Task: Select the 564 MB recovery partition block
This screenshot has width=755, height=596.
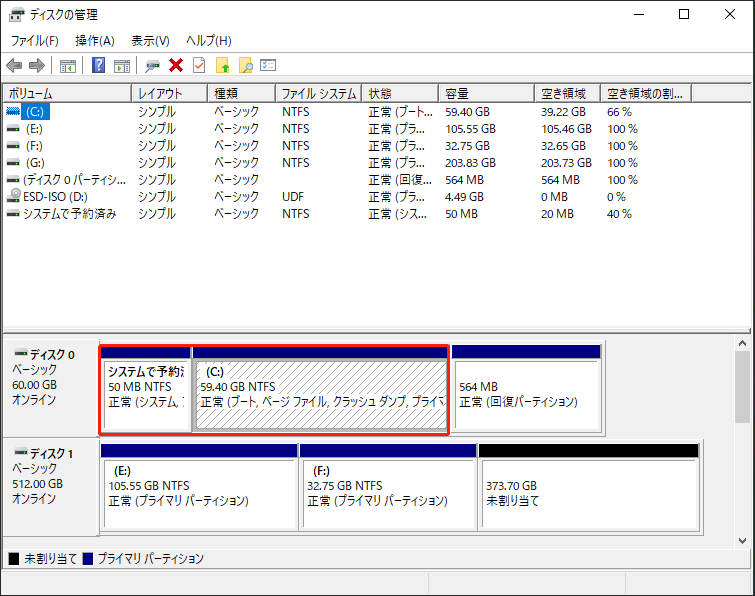Action: click(x=526, y=388)
